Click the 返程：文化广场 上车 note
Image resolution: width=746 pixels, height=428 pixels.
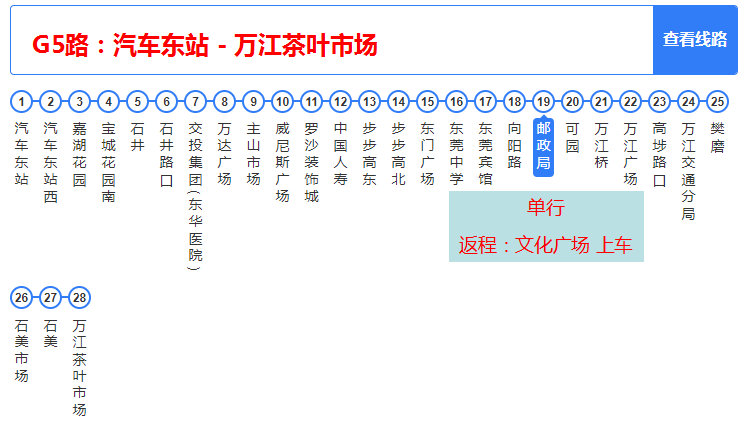[545, 245]
